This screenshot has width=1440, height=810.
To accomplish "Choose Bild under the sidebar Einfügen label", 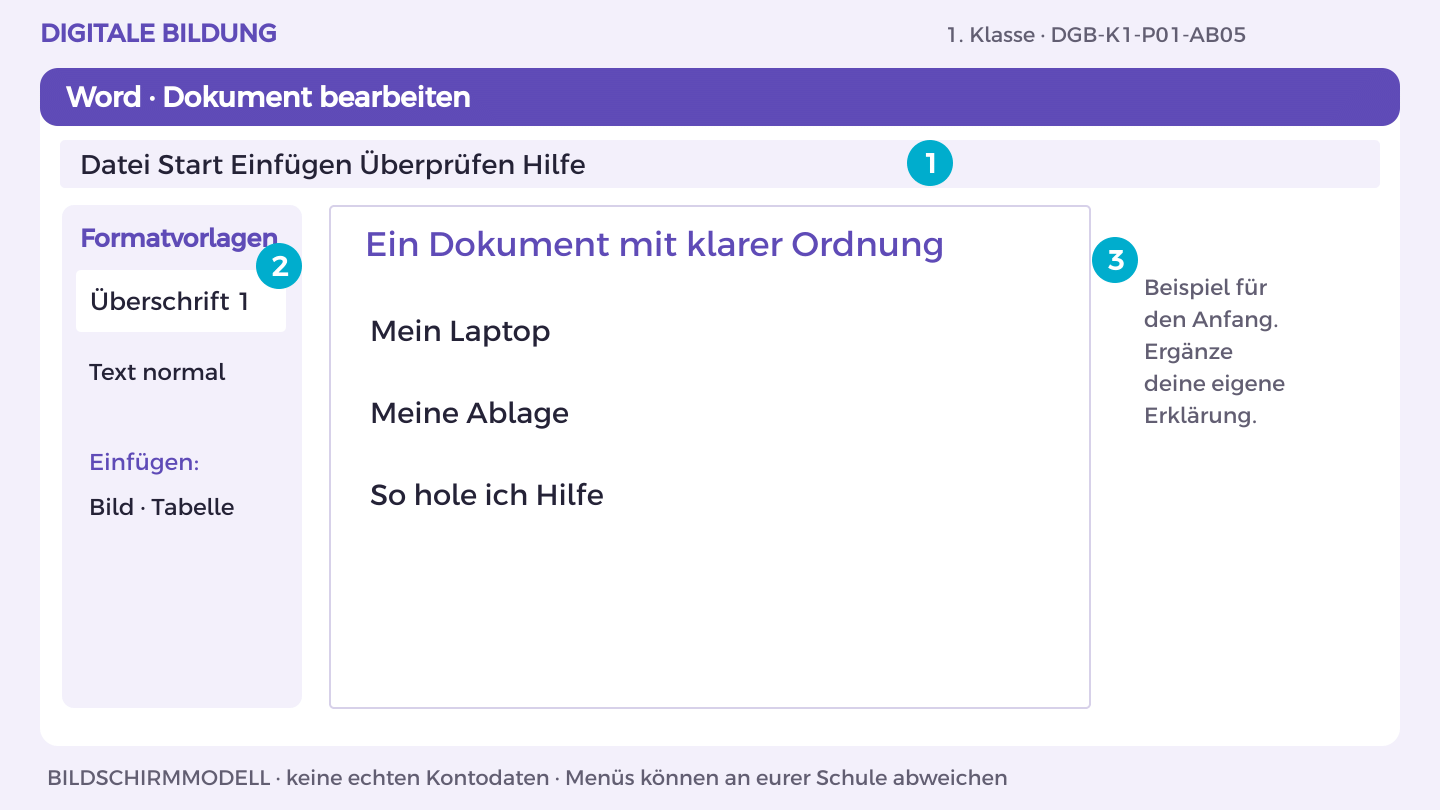I will 111,507.
